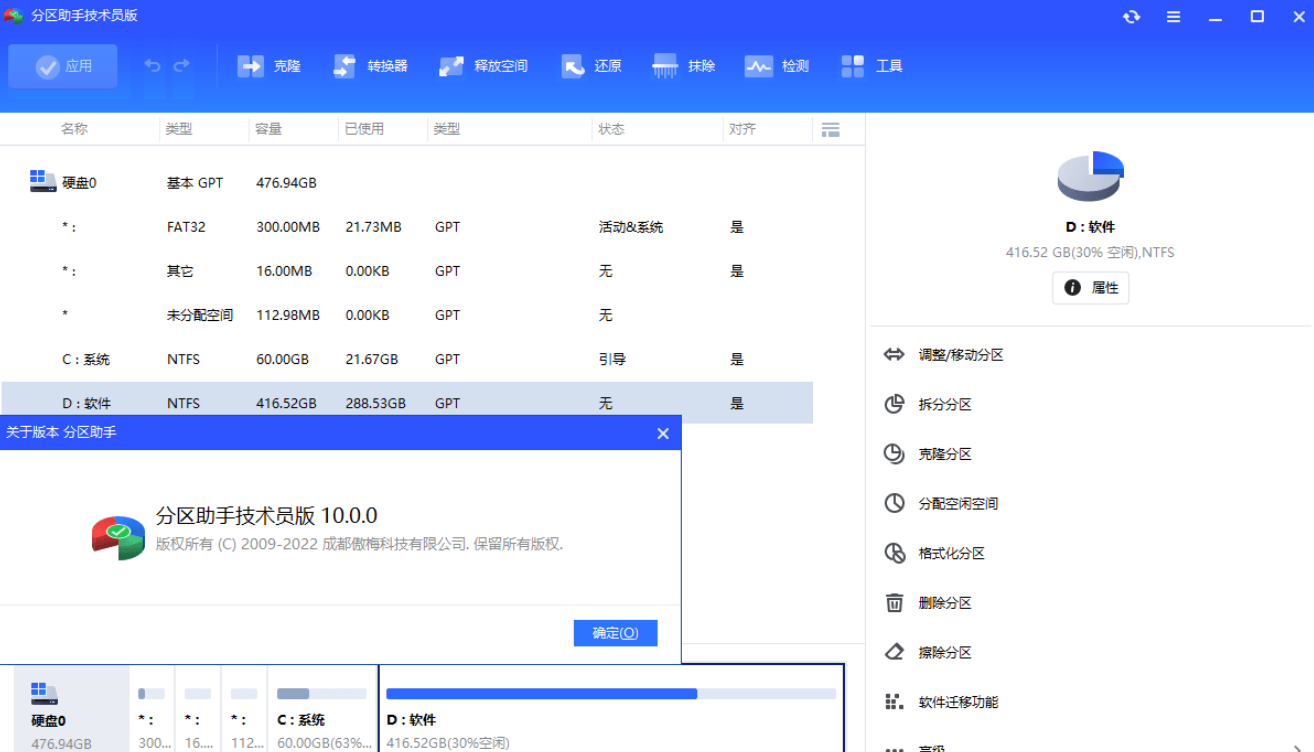Click the column settings list icon

(x=830, y=129)
